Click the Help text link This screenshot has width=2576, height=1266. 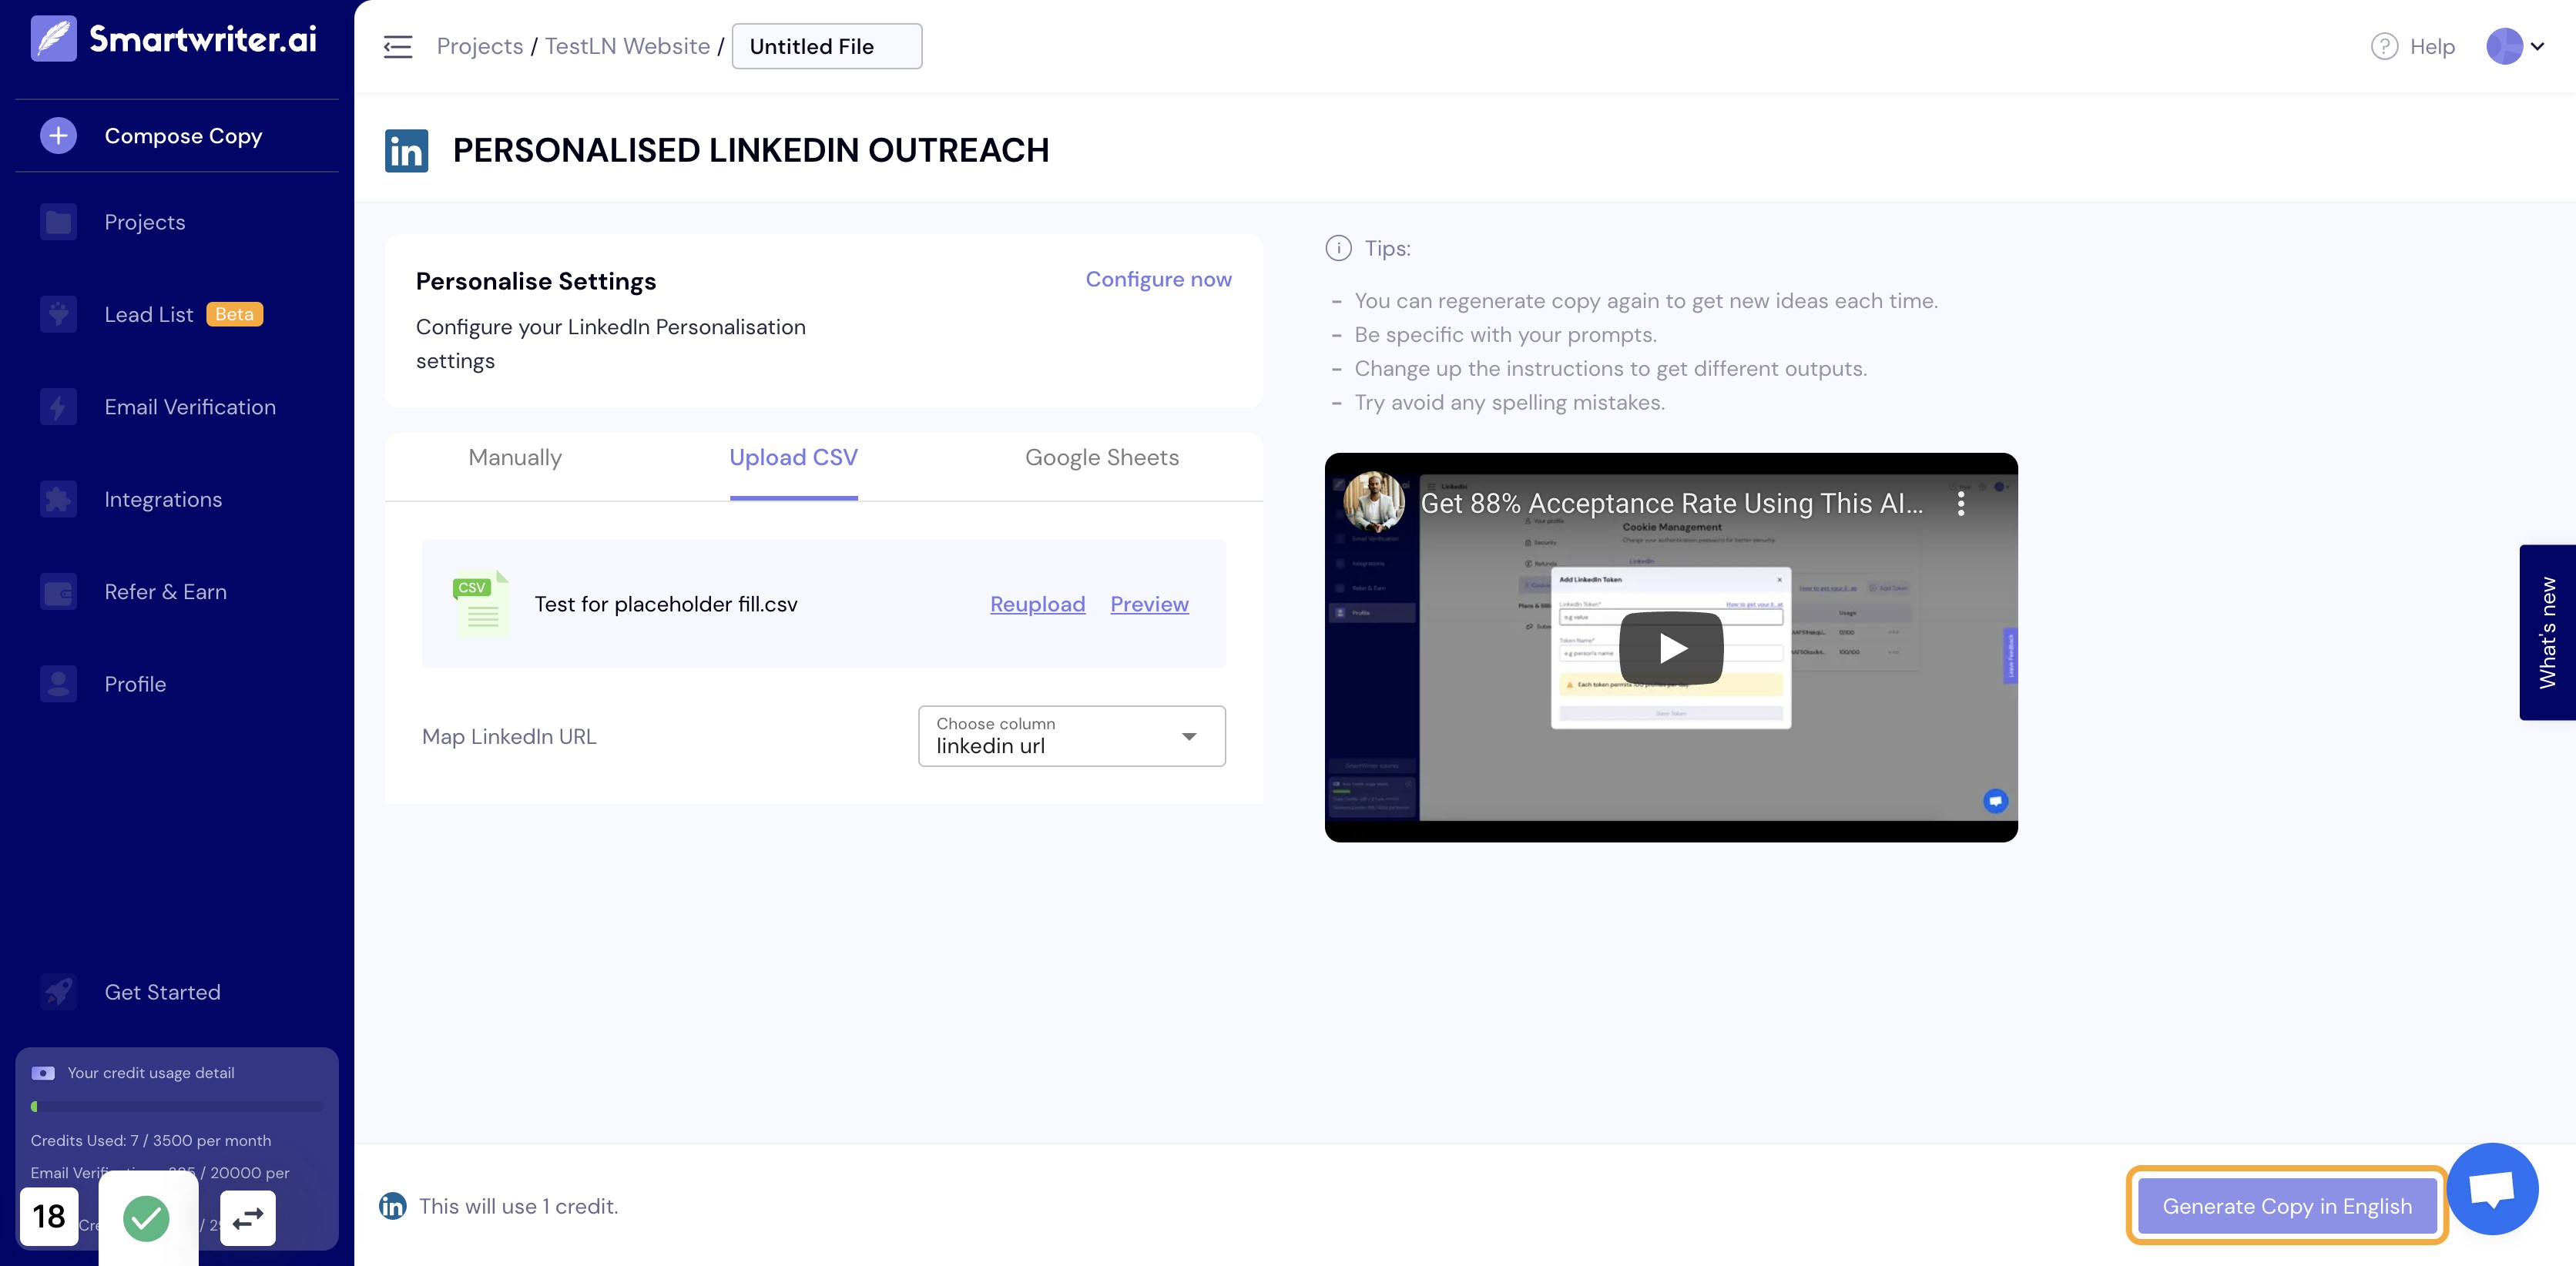coord(2432,46)
